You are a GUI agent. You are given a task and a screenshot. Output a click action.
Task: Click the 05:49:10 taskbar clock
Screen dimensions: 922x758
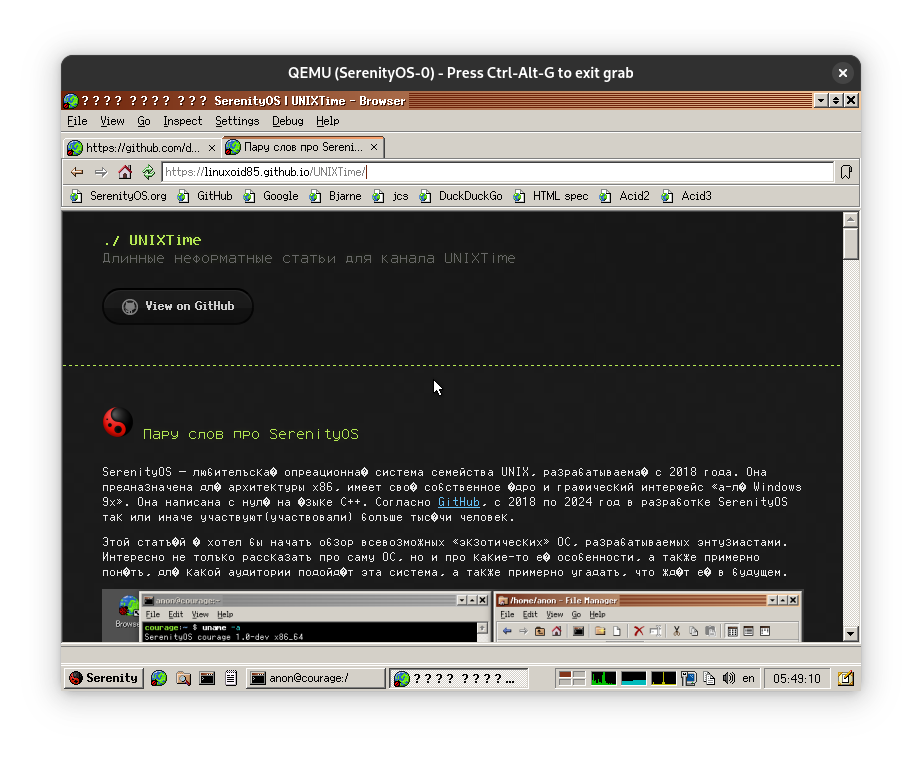[796, 678]
